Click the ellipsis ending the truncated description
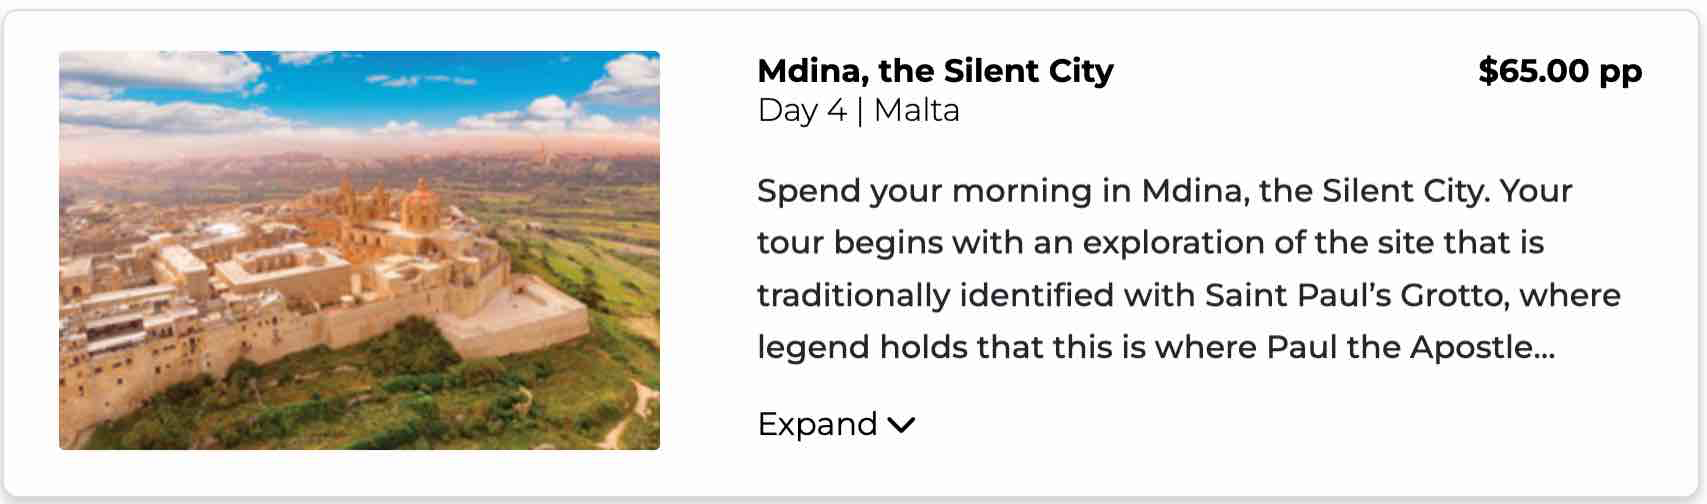1707x504 pixels. [1545, 347]
